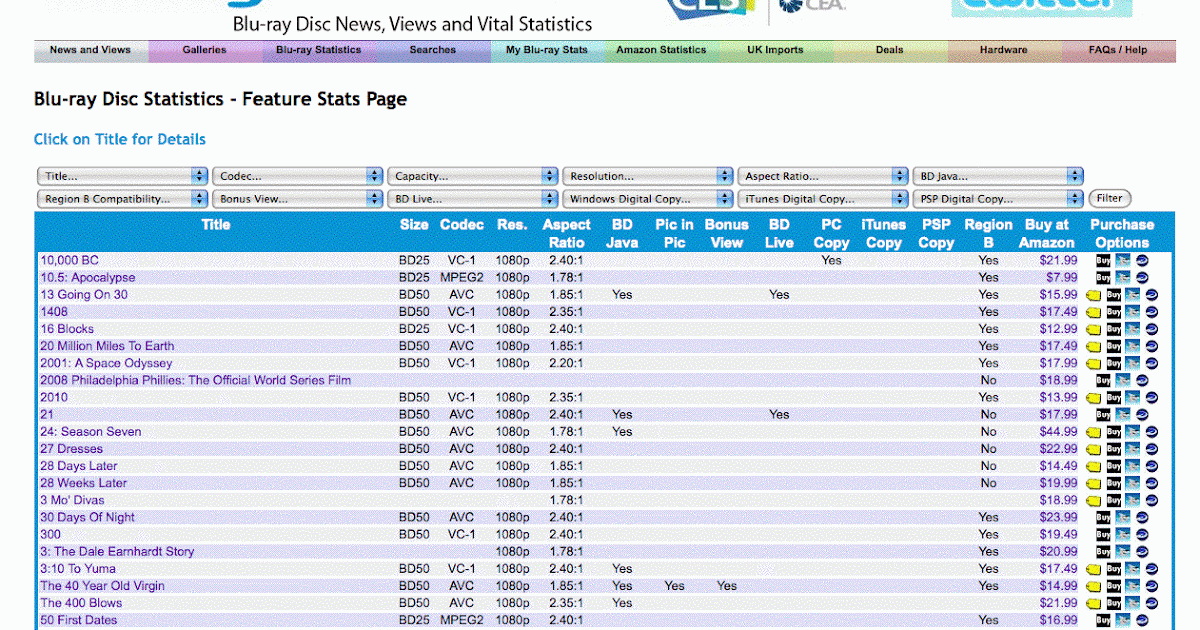Open the Resolution... filter dropdown

pos(648,176)
